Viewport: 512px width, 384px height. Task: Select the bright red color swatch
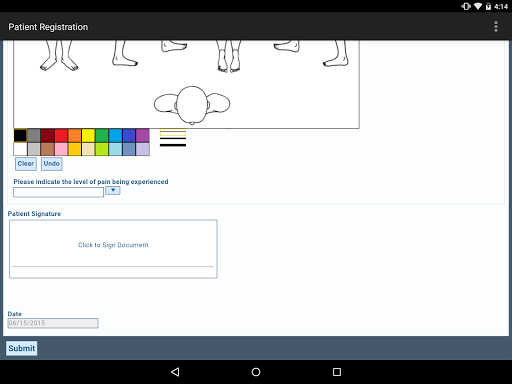pos(61,136)
